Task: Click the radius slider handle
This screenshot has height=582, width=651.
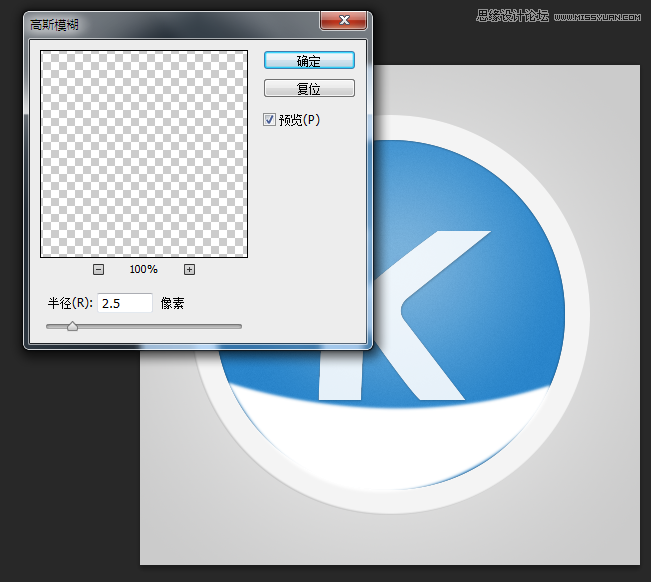Action: 72,326
